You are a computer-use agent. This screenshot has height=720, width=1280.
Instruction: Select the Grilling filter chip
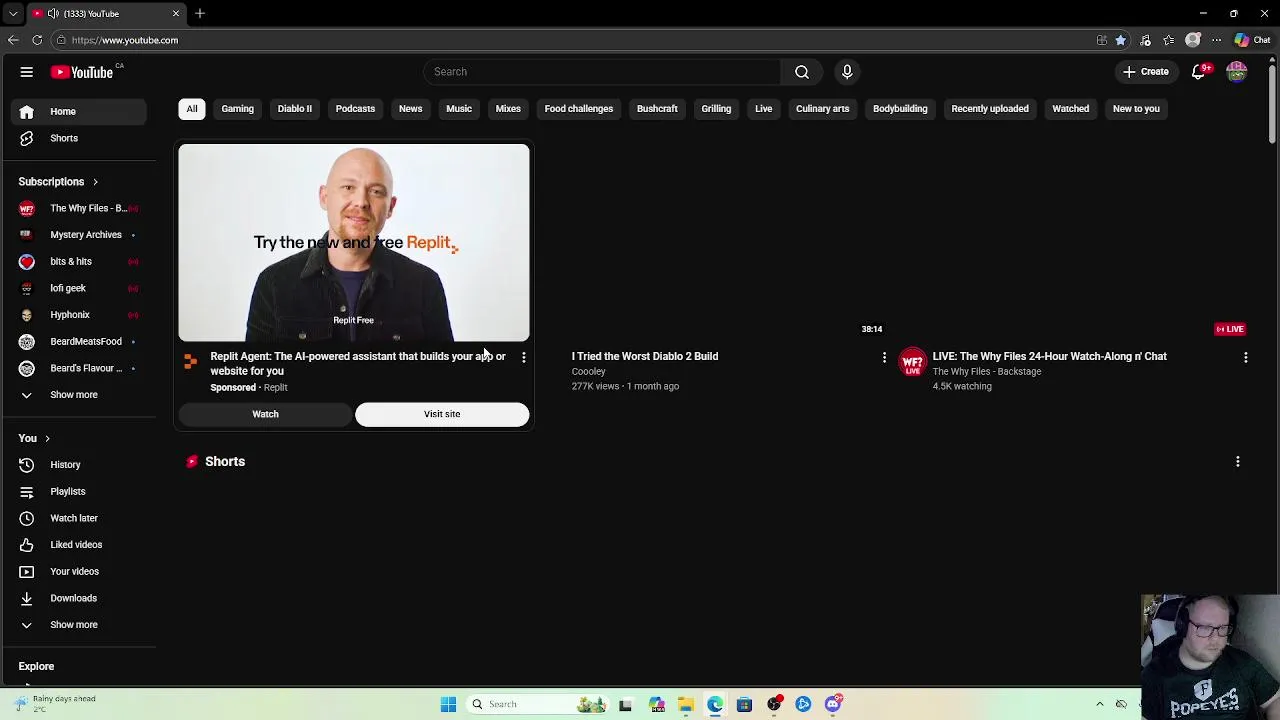(x=716, y=109)
